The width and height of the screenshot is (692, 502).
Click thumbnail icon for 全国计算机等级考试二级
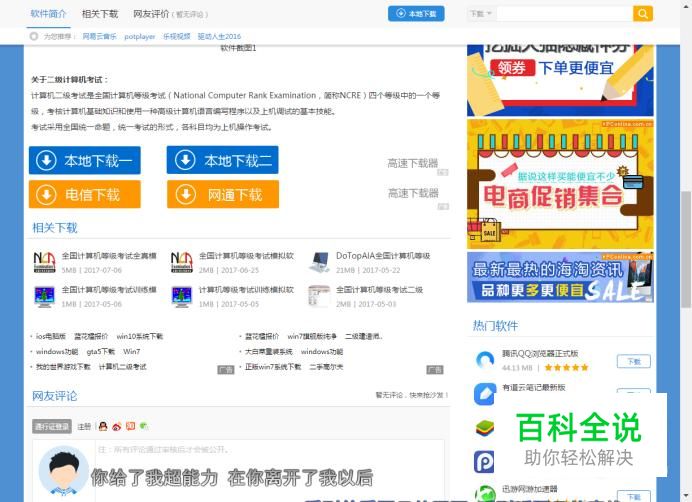click(x=320, y=297)
